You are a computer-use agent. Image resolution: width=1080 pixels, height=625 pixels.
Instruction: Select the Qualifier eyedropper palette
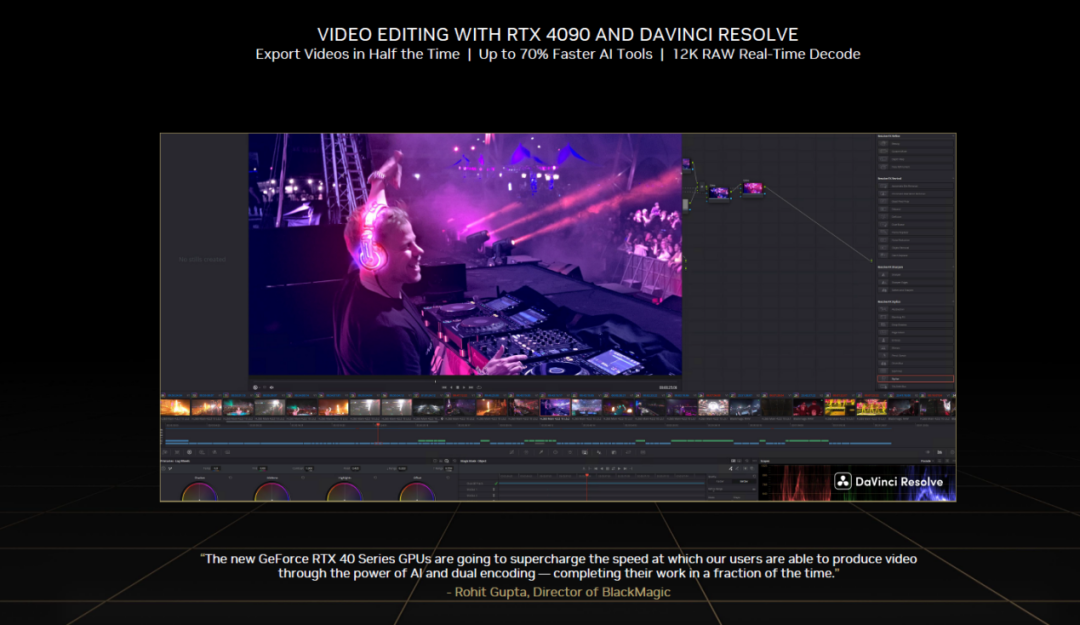541,452
